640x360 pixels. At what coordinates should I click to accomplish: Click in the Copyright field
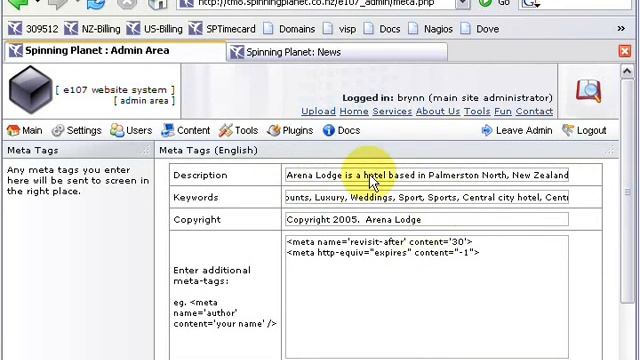click(x=427, y=220)
